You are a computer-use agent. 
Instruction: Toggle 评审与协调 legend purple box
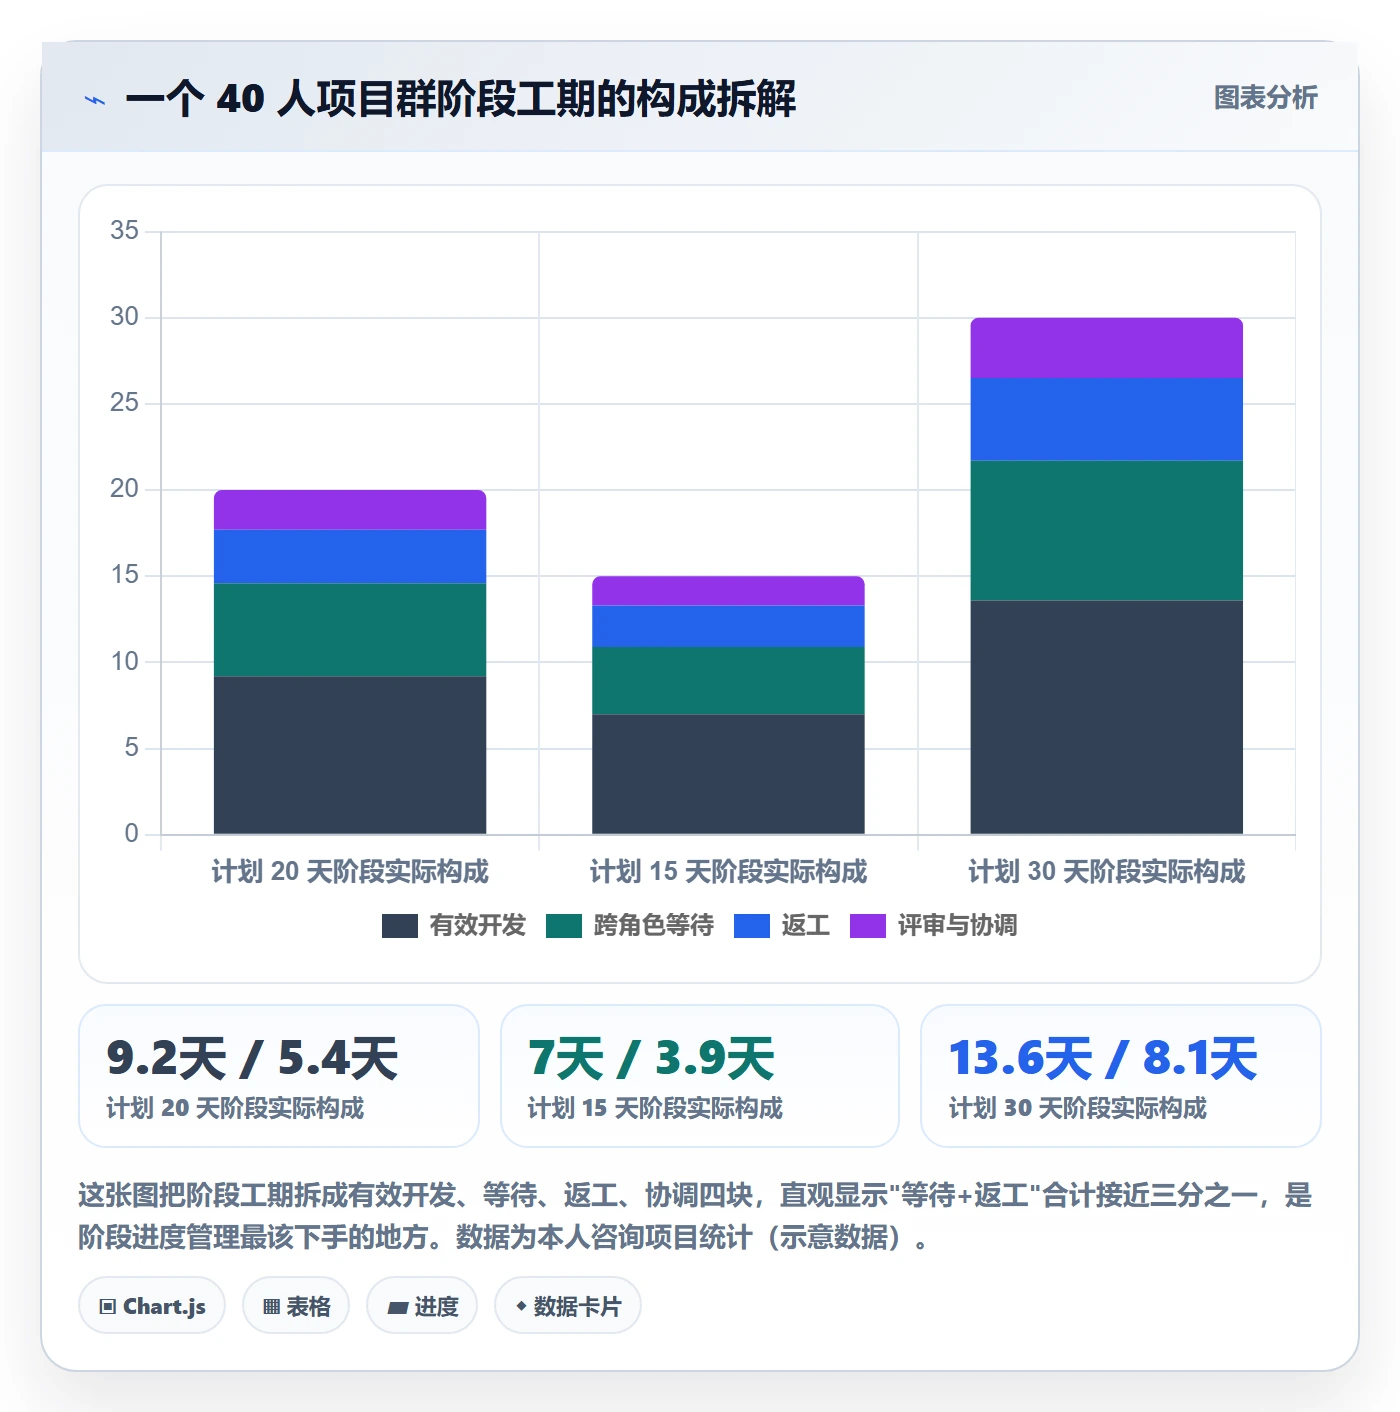pyautogui.click(x=868, y=926)
